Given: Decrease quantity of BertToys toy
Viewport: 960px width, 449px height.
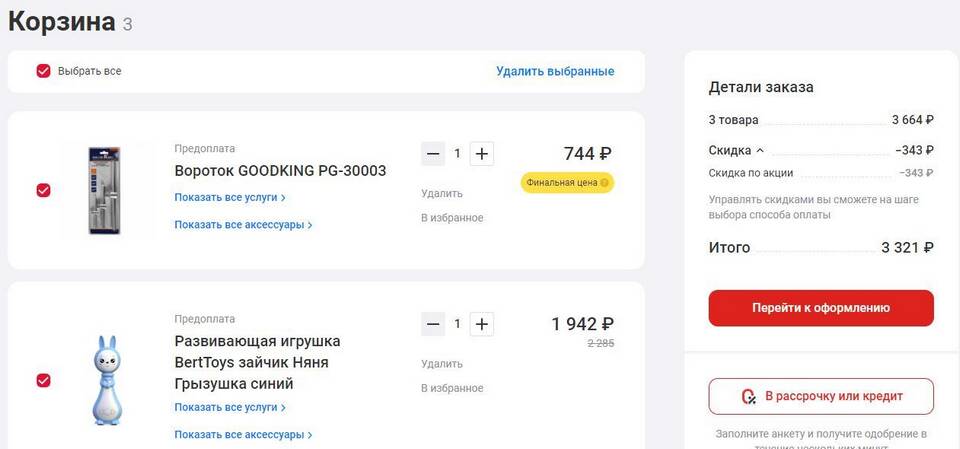Looking at the screenshot, I should tap(433, 324).
